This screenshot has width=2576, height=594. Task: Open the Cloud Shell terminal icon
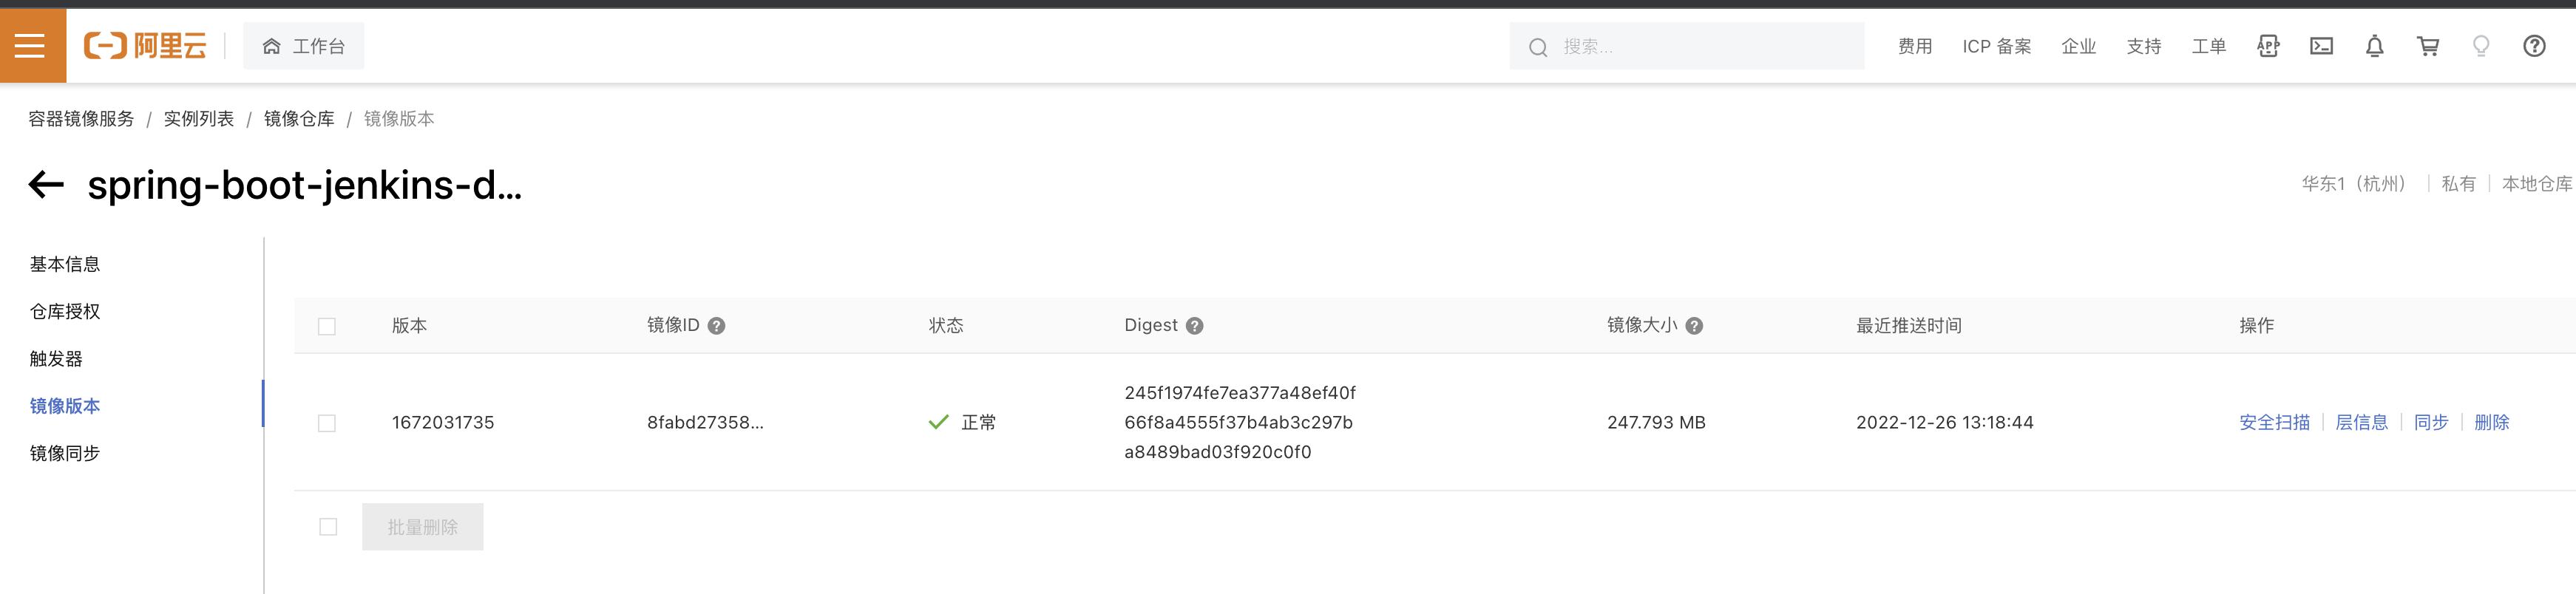(x=2322, y=45)
